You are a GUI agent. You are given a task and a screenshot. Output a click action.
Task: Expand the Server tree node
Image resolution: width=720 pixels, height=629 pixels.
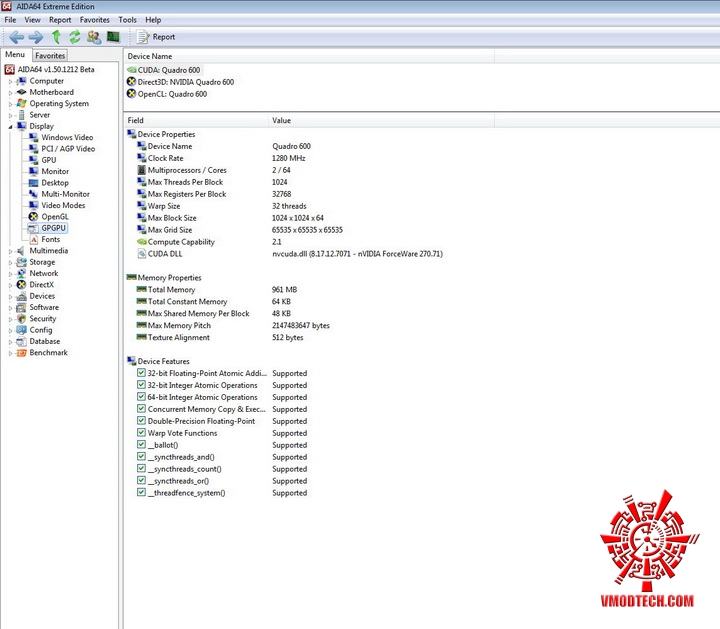[11, 115]
